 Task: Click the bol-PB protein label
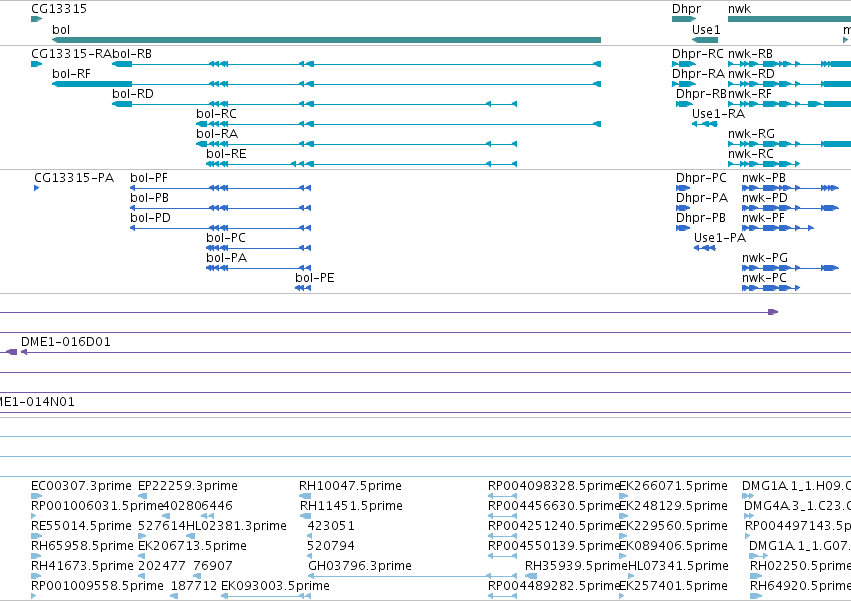pos(149,198)
